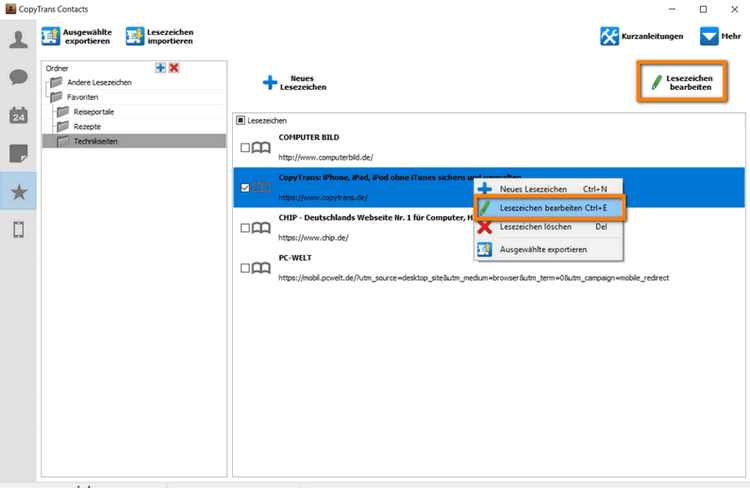This screenshot has width=750, height=488.
Task: Open the Mehr dropdown menu
Action: click(x=720, y=36)
